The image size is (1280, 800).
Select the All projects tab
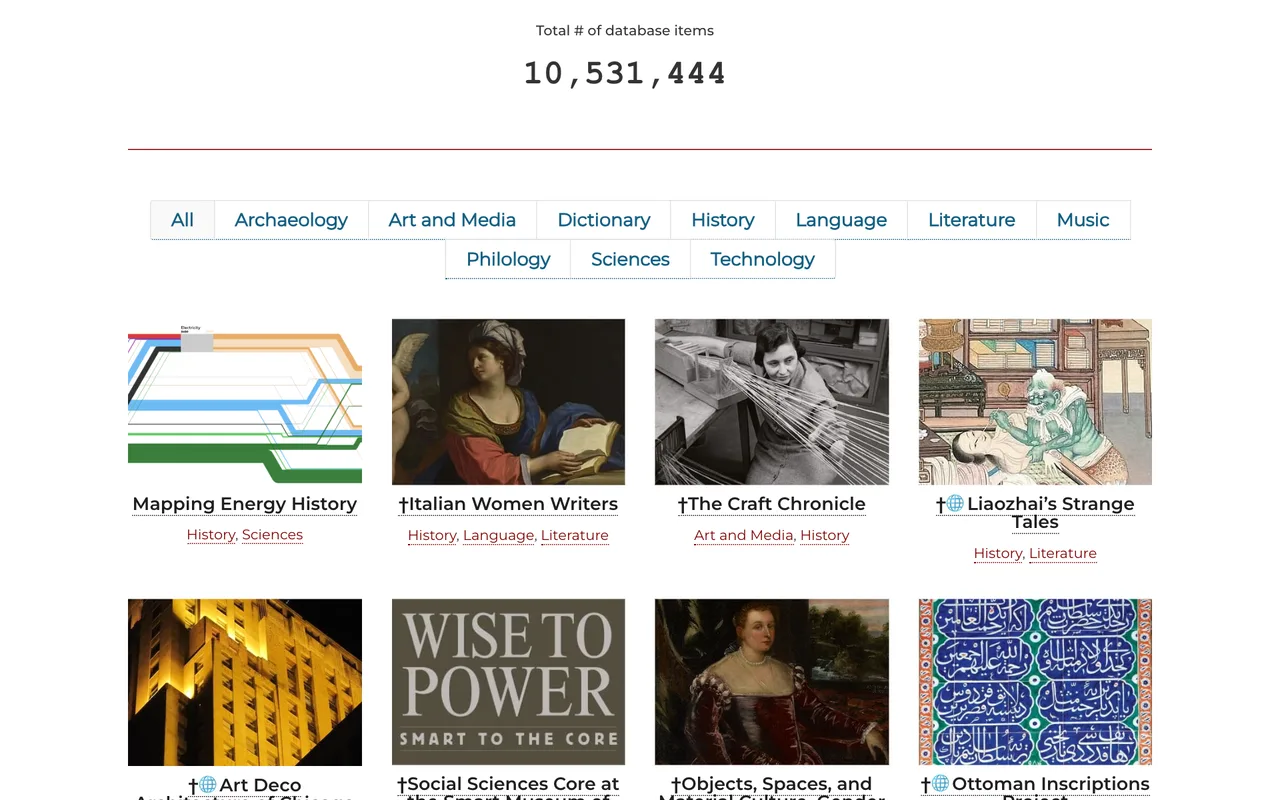click(182, 220)
